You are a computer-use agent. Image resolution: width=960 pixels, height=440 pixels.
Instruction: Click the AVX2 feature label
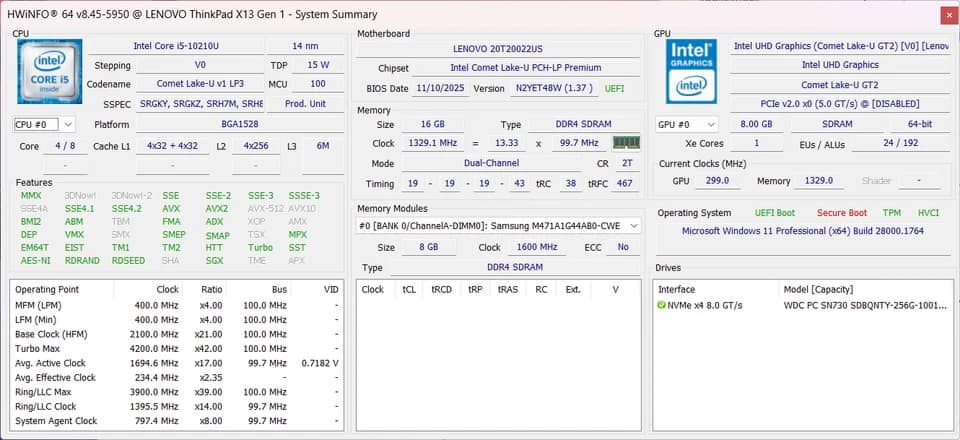click(x=217, y=209)
